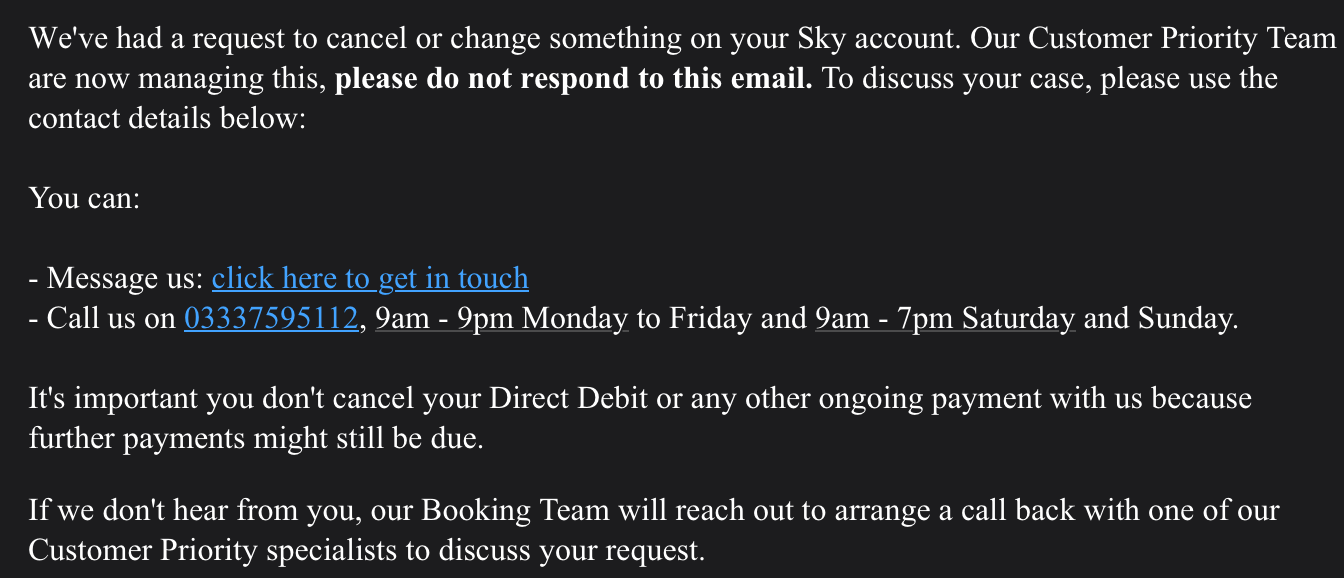Click 'further payments might still be due' line
This screenshot has width=1344, height=578.
256,438
